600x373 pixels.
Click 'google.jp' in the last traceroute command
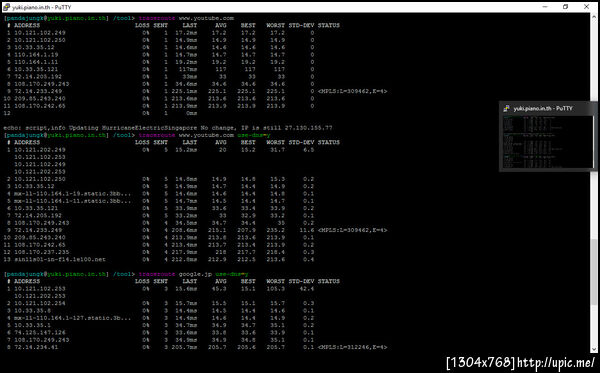point(195,274)
